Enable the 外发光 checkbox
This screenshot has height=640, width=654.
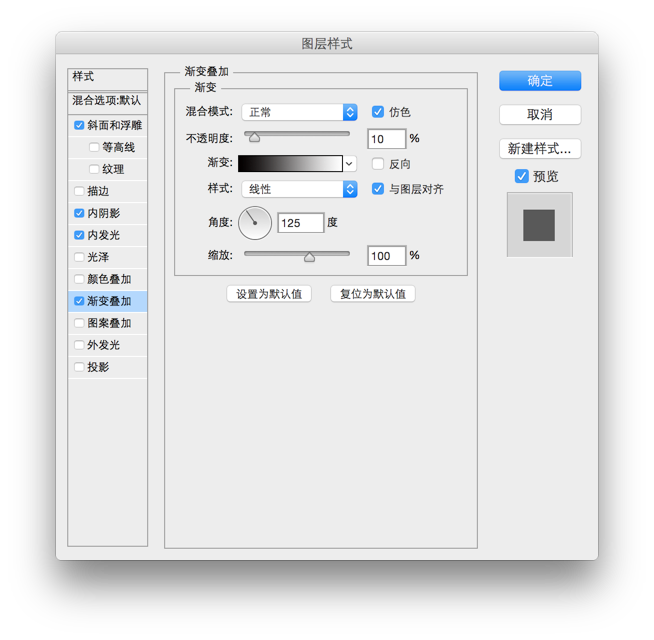(79, 345)
